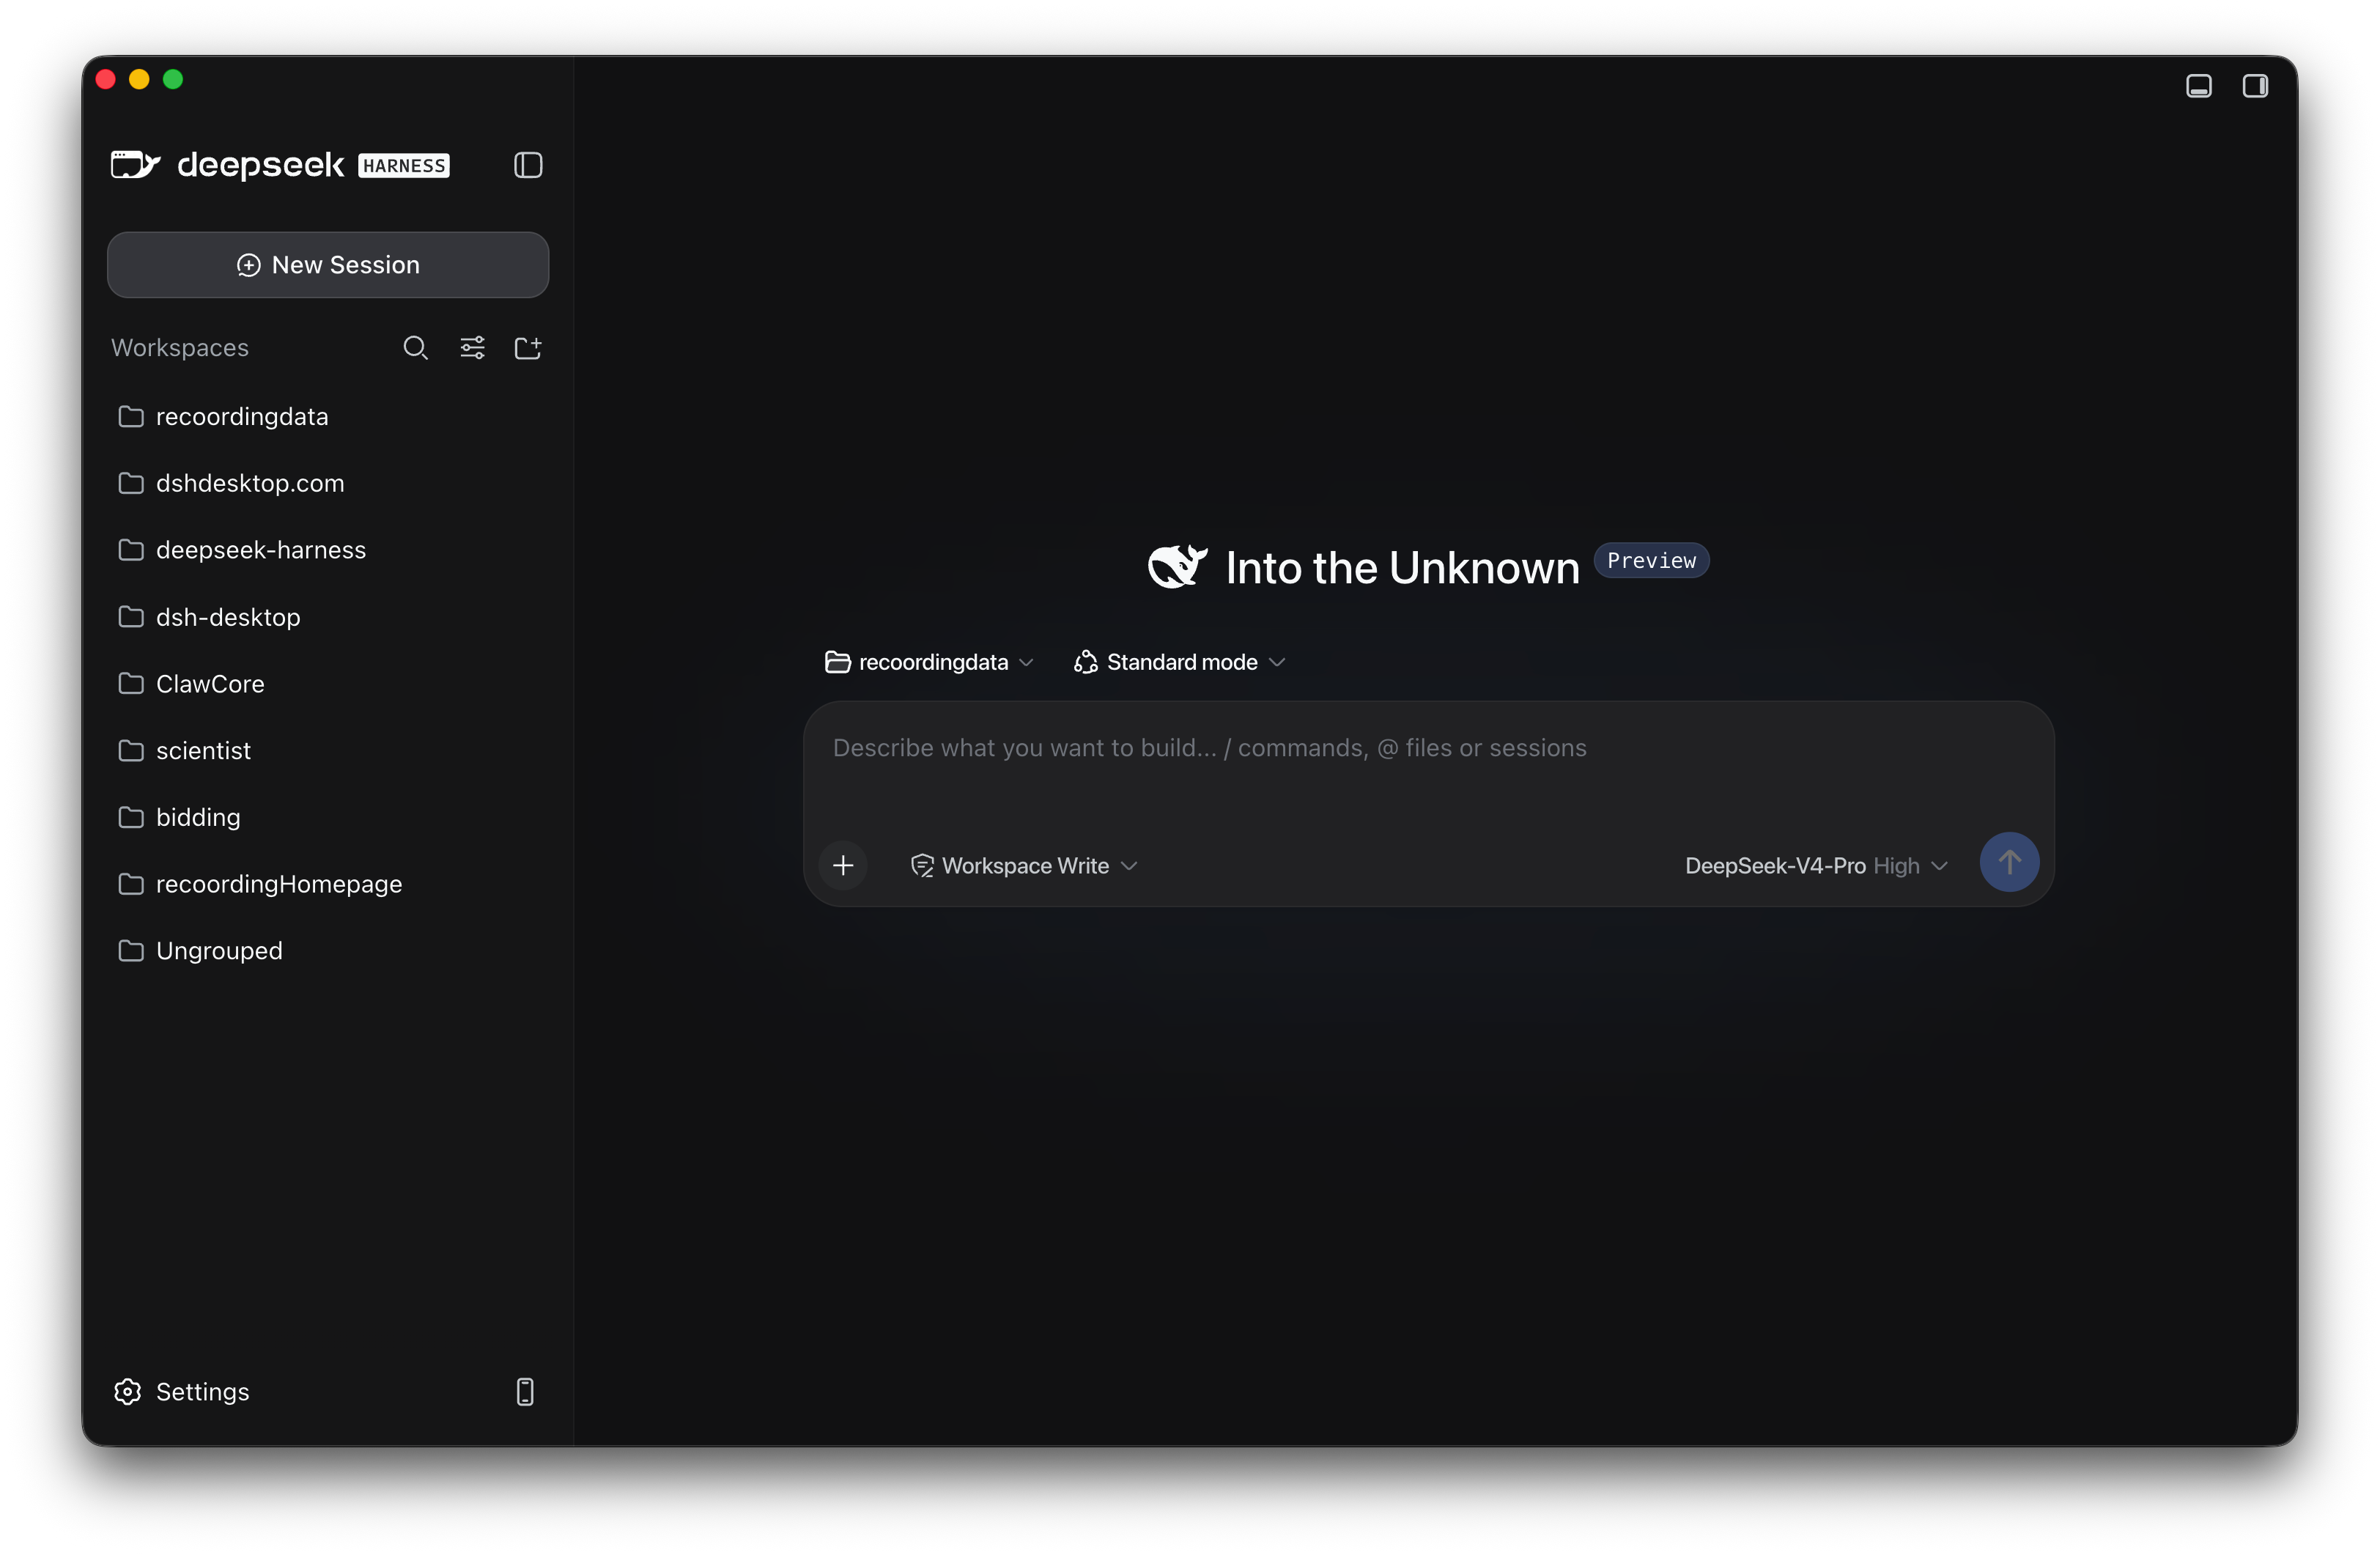The width and height of the screenshot is (2380, 1555).
Task: Click the HARNESS label badge
Action: [404, 166]
